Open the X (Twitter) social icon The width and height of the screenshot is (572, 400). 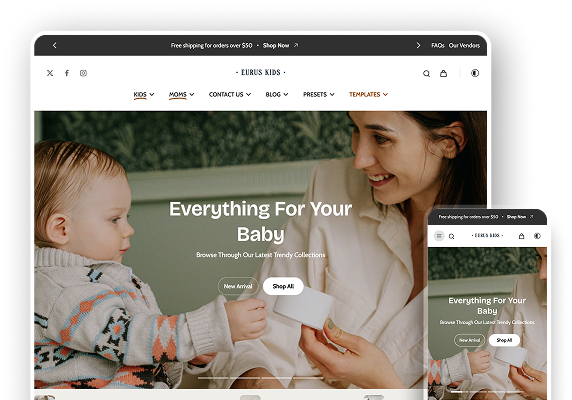pos(50,73)
